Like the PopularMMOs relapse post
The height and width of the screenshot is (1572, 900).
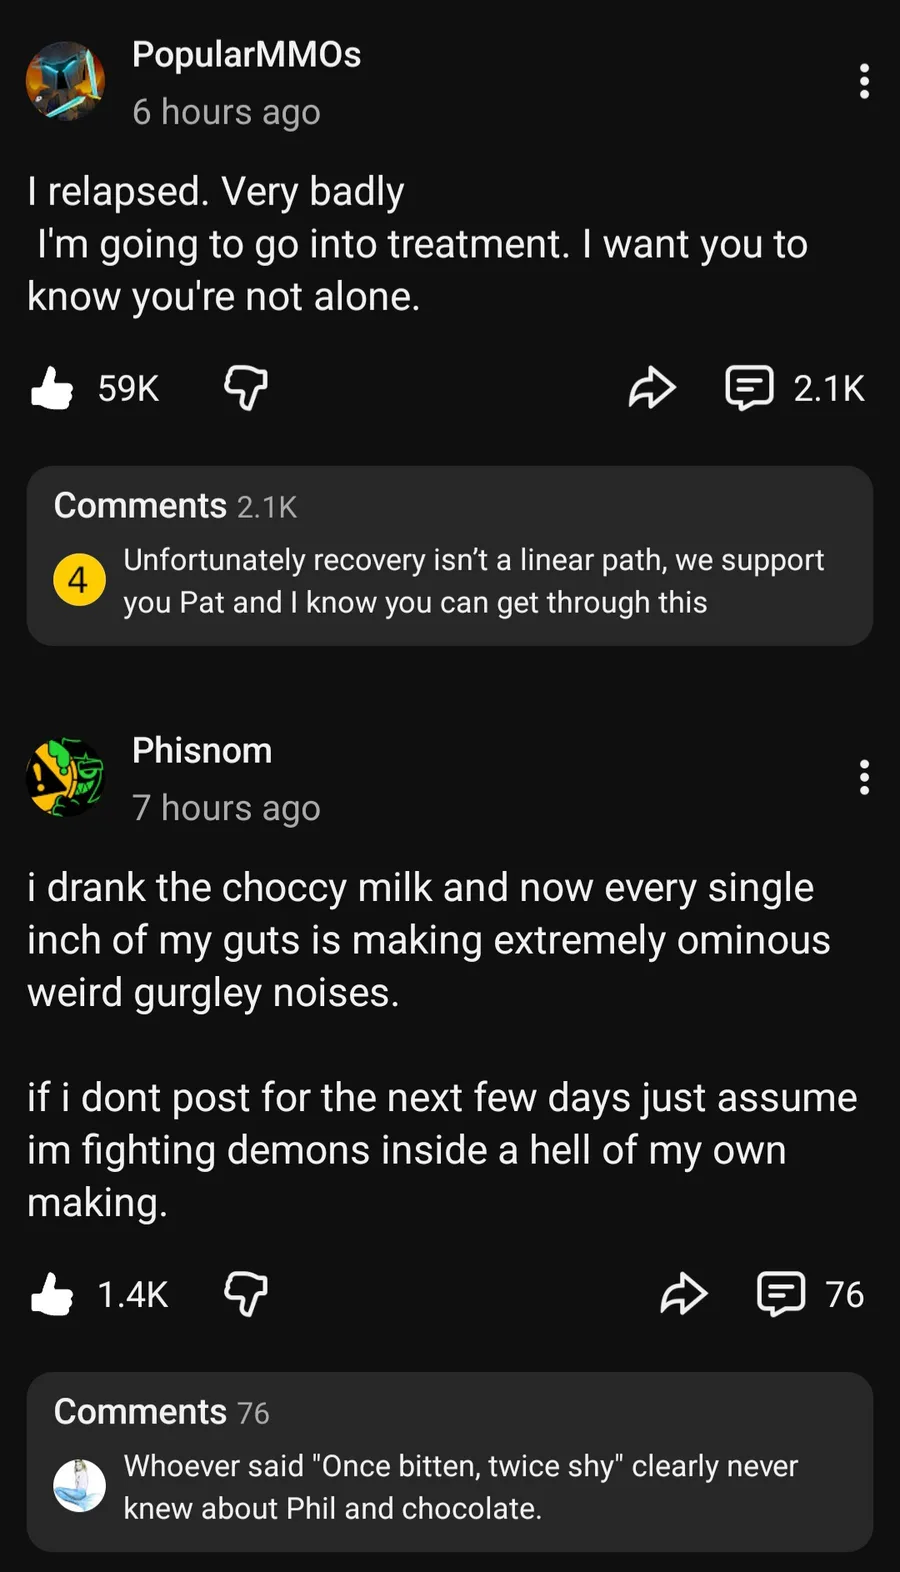52,388
